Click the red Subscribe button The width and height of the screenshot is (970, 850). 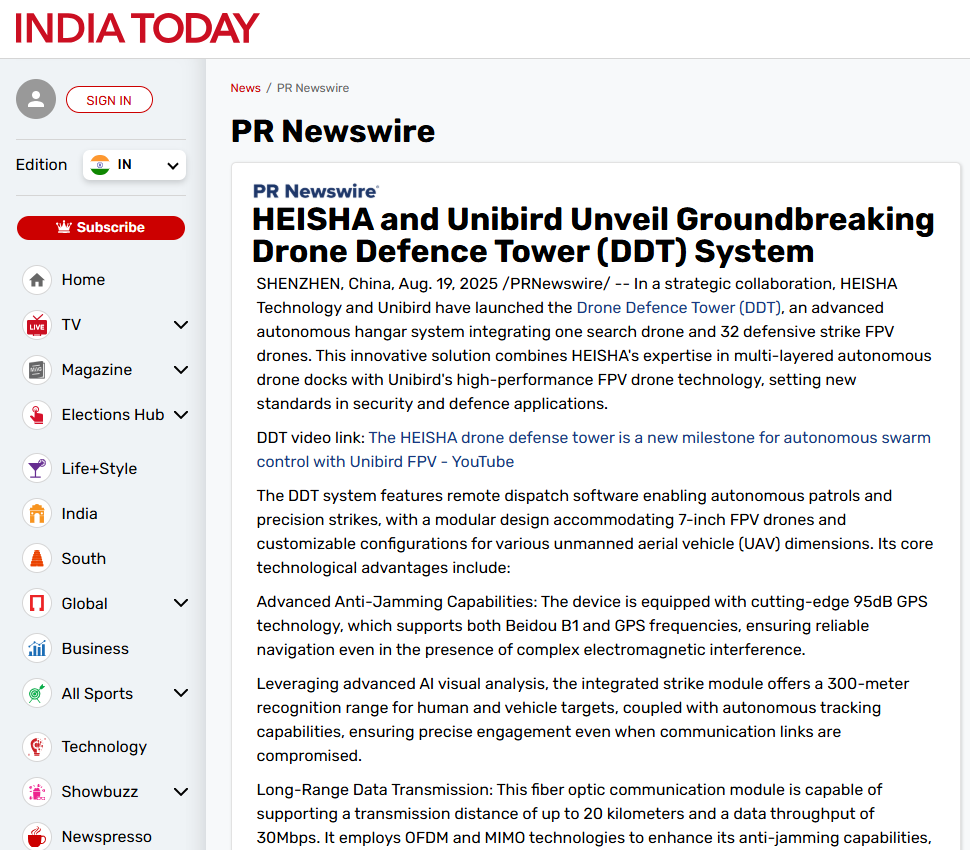coord(101,228)
